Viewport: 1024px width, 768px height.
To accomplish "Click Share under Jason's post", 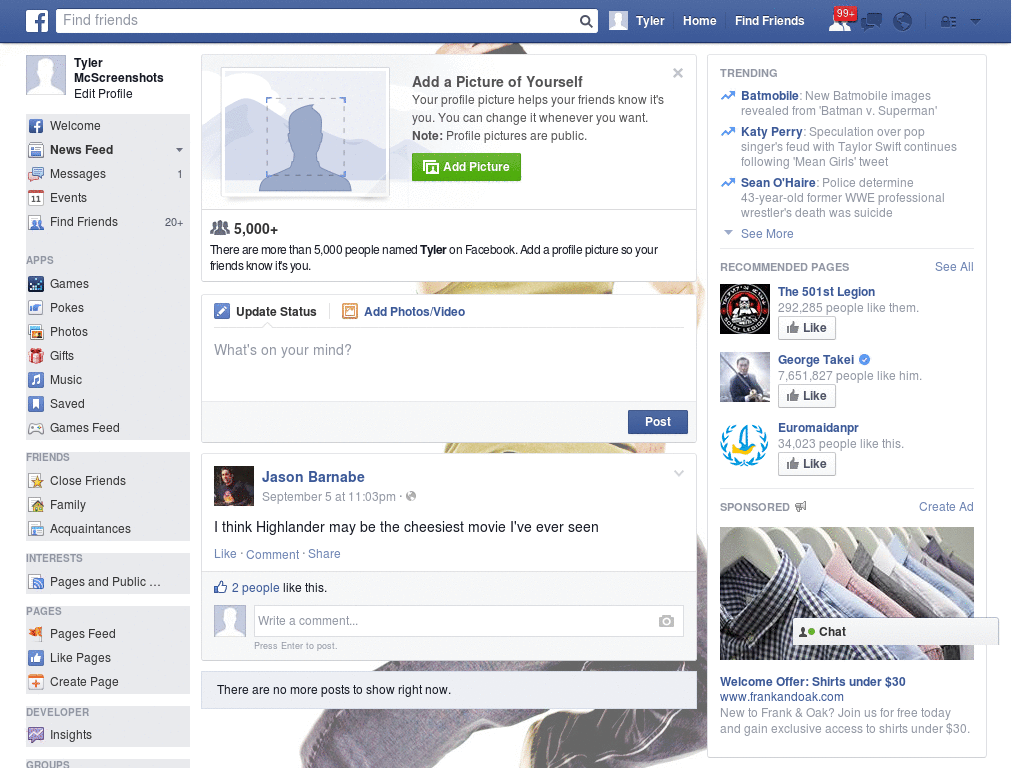I will [x=324, y=554].
